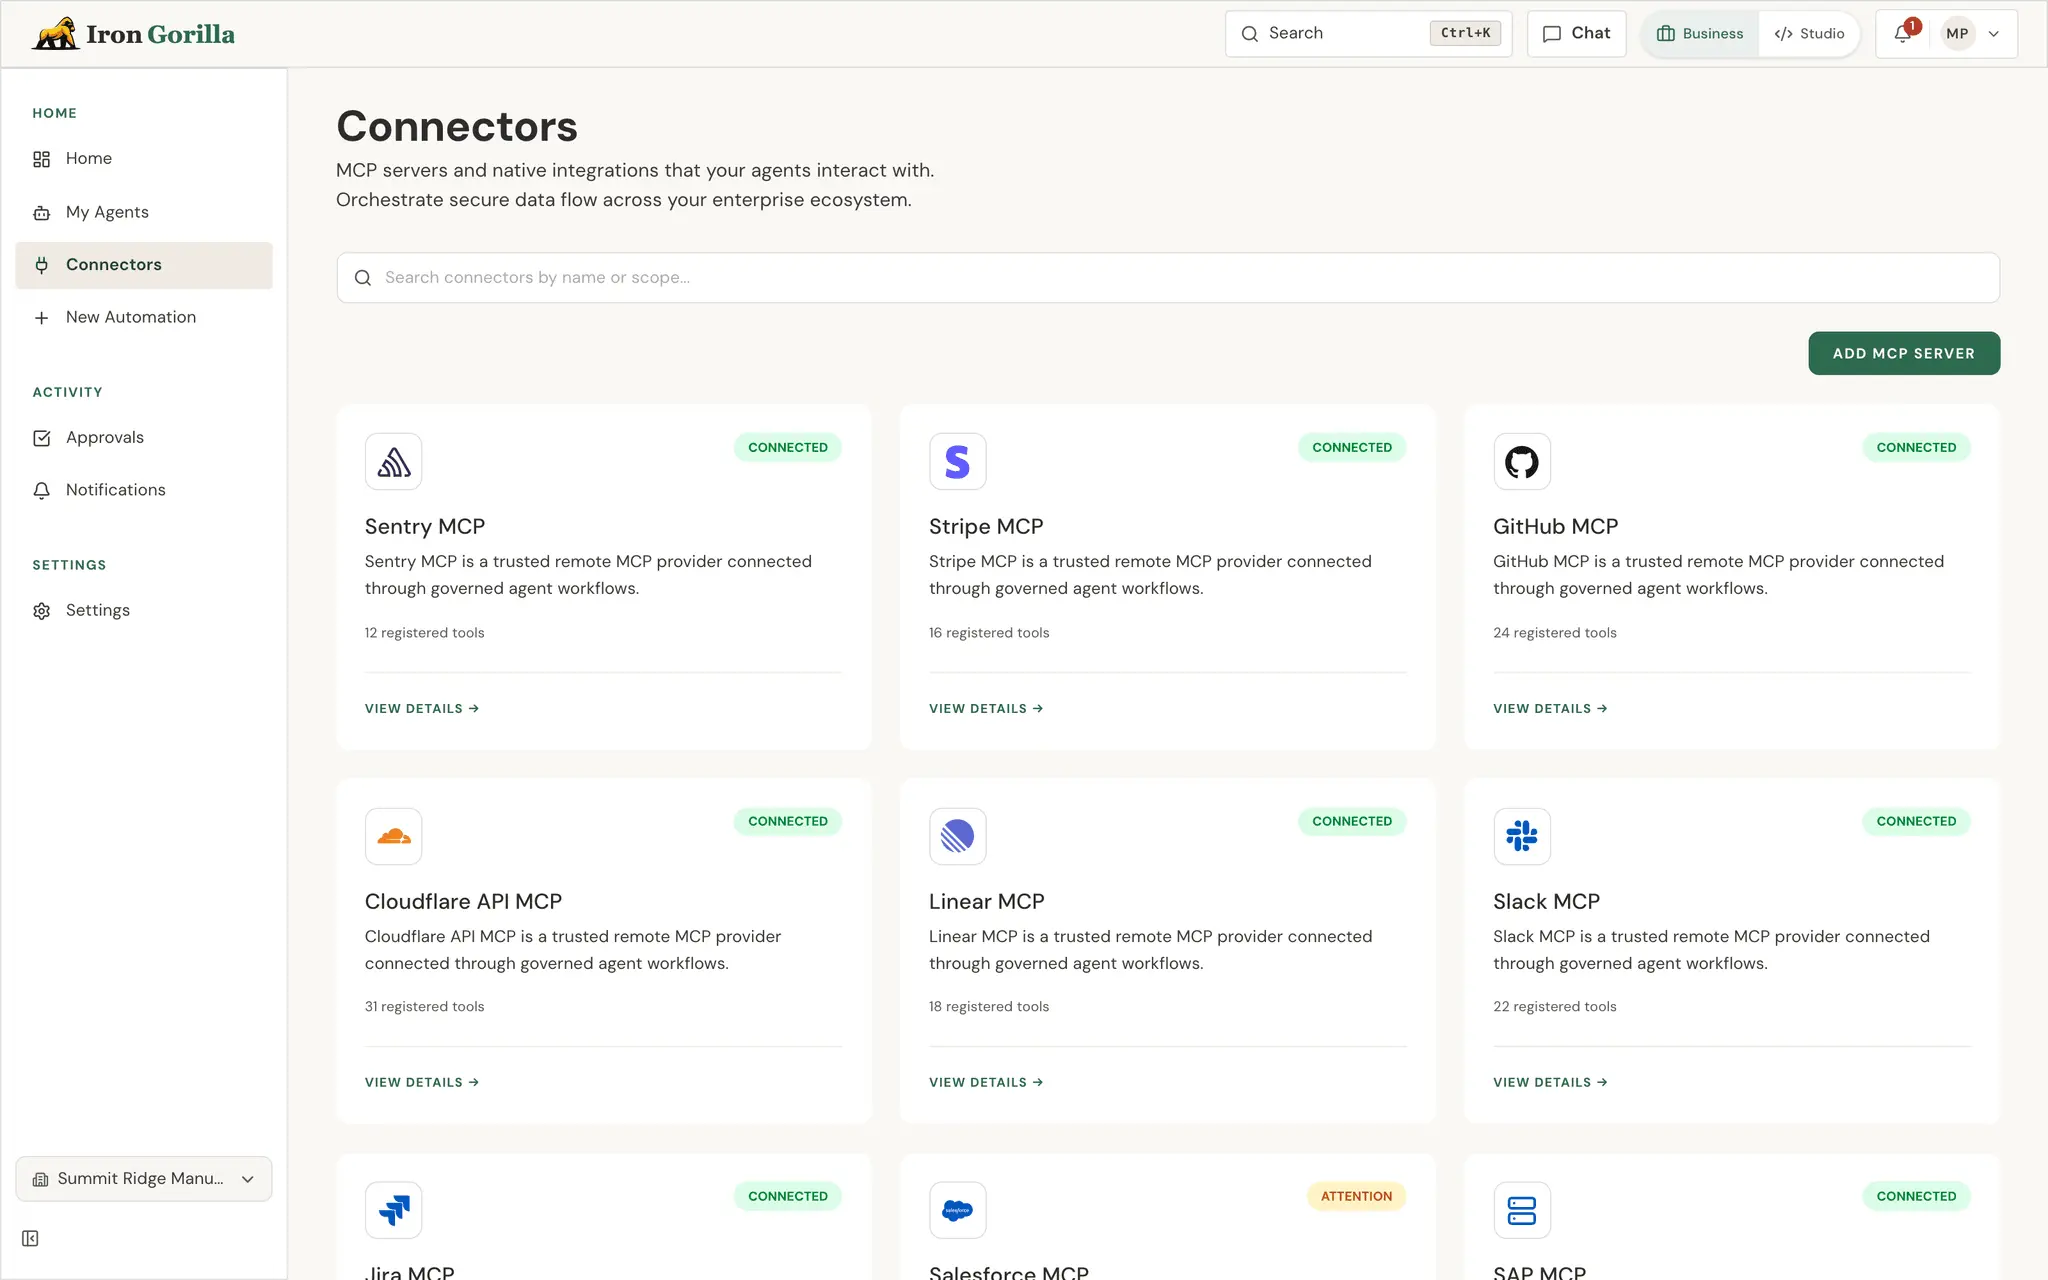Click the "31 registered tools" text
This screenshot has width=2048, height=1280.
(424, 1007)
